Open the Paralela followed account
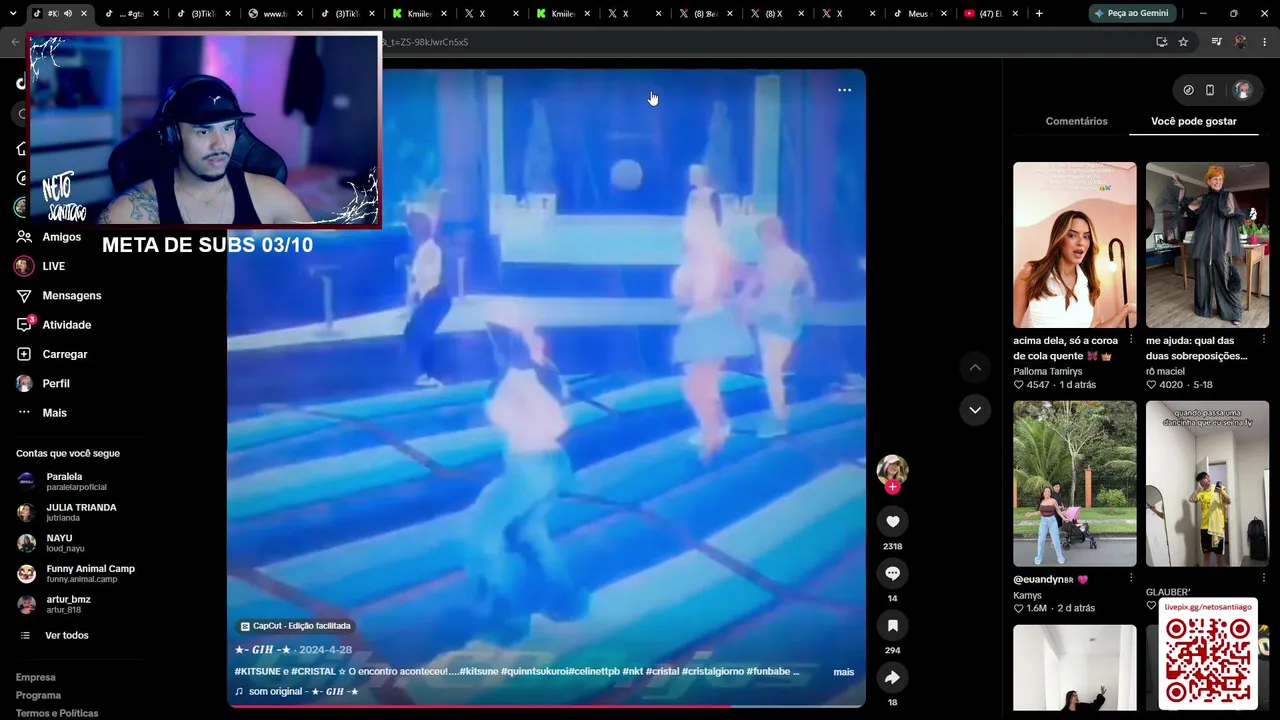Viewport: 1280px width, 720px height. [x=62, y=481]
